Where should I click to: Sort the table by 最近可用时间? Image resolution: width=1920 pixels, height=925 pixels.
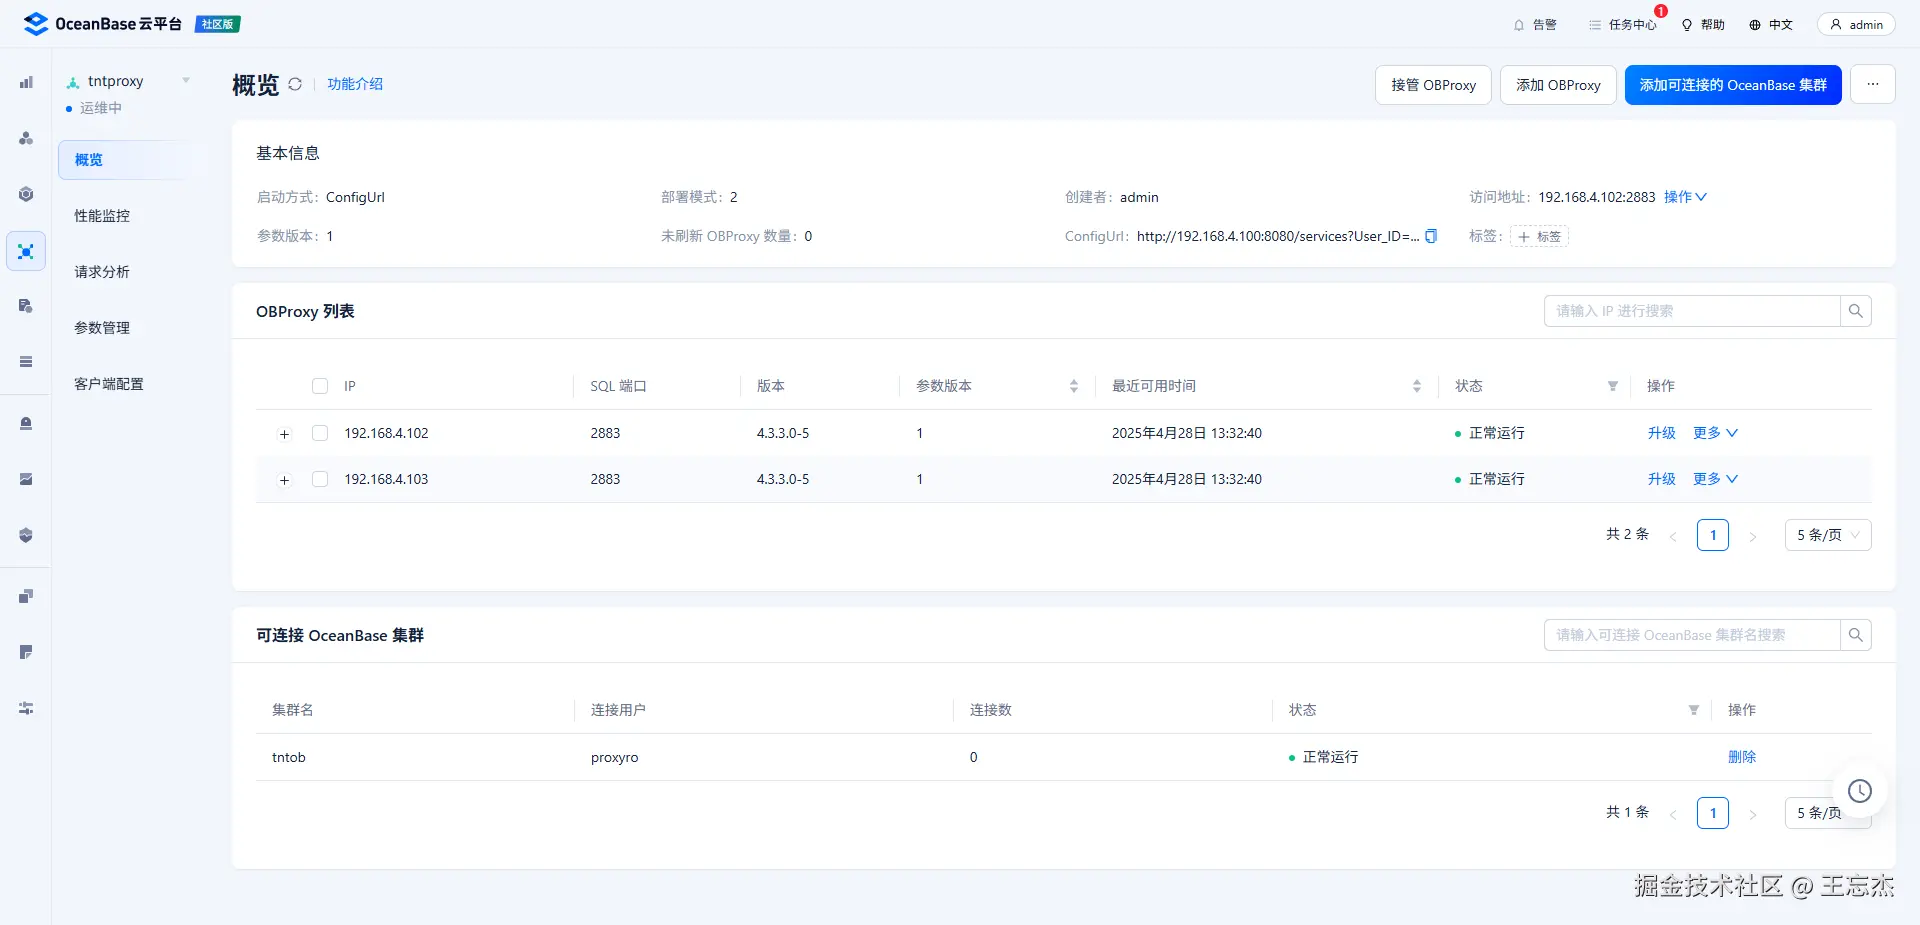pos(1417,386)
